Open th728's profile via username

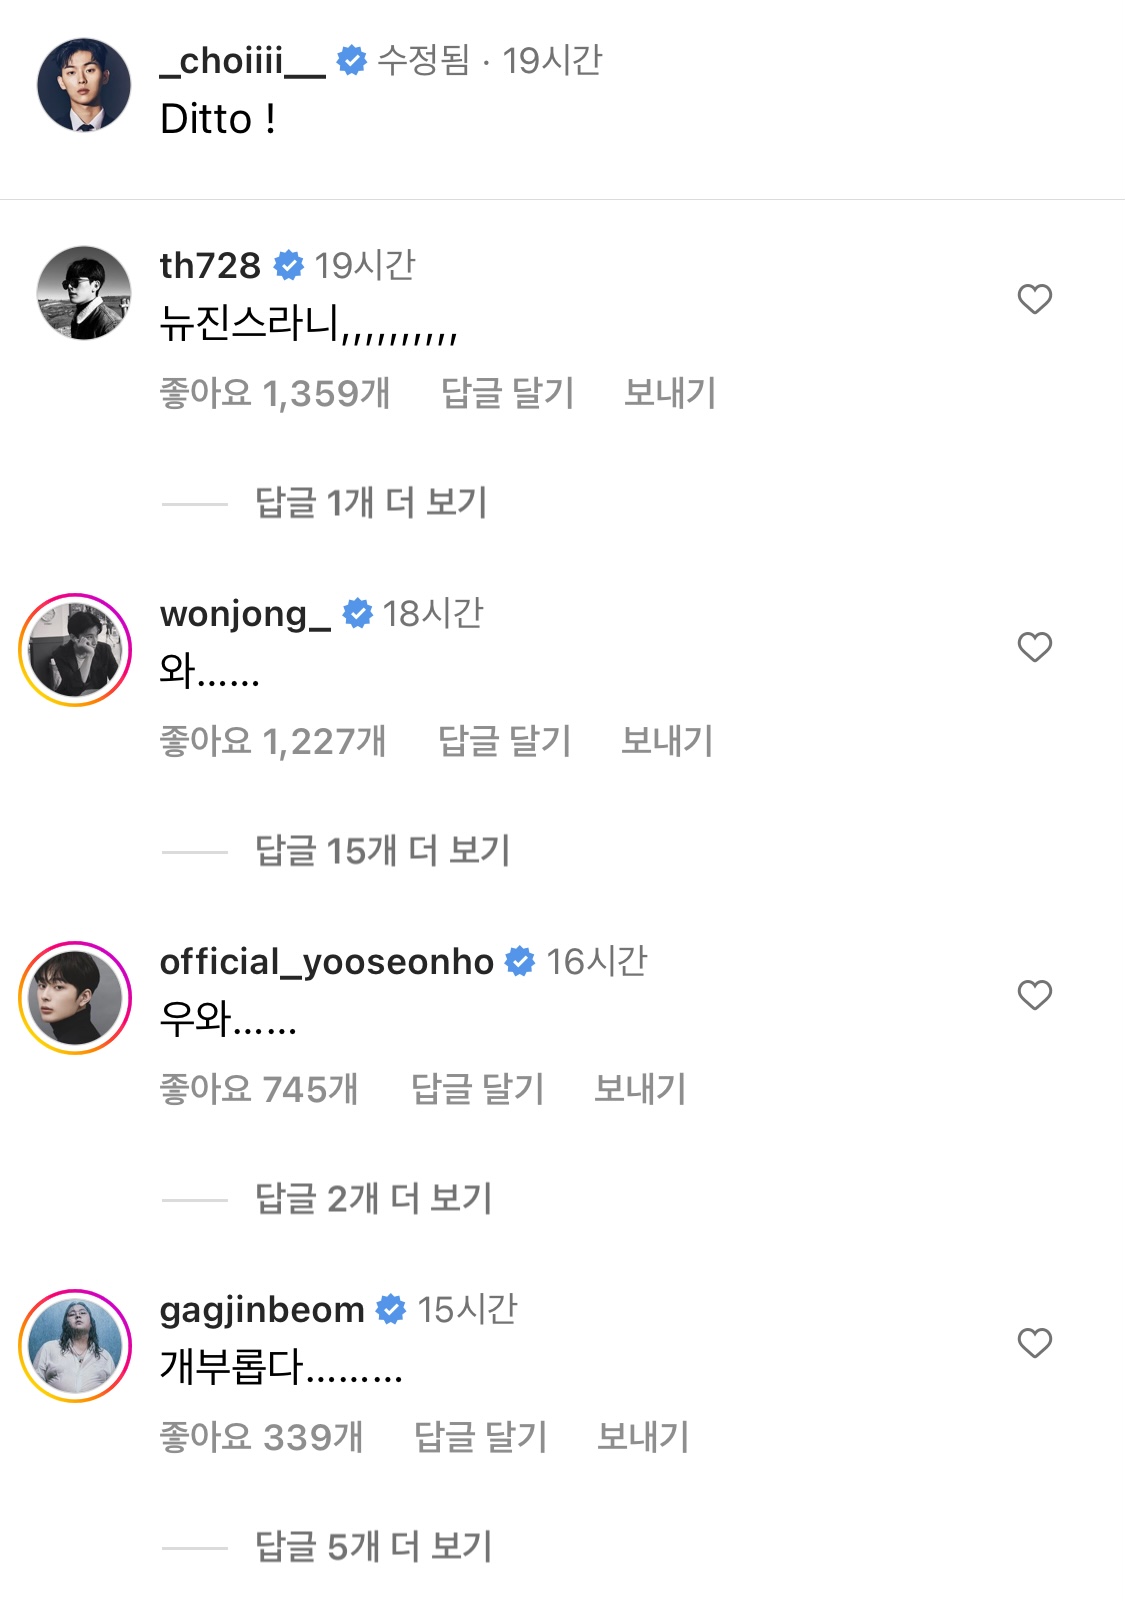209,264
